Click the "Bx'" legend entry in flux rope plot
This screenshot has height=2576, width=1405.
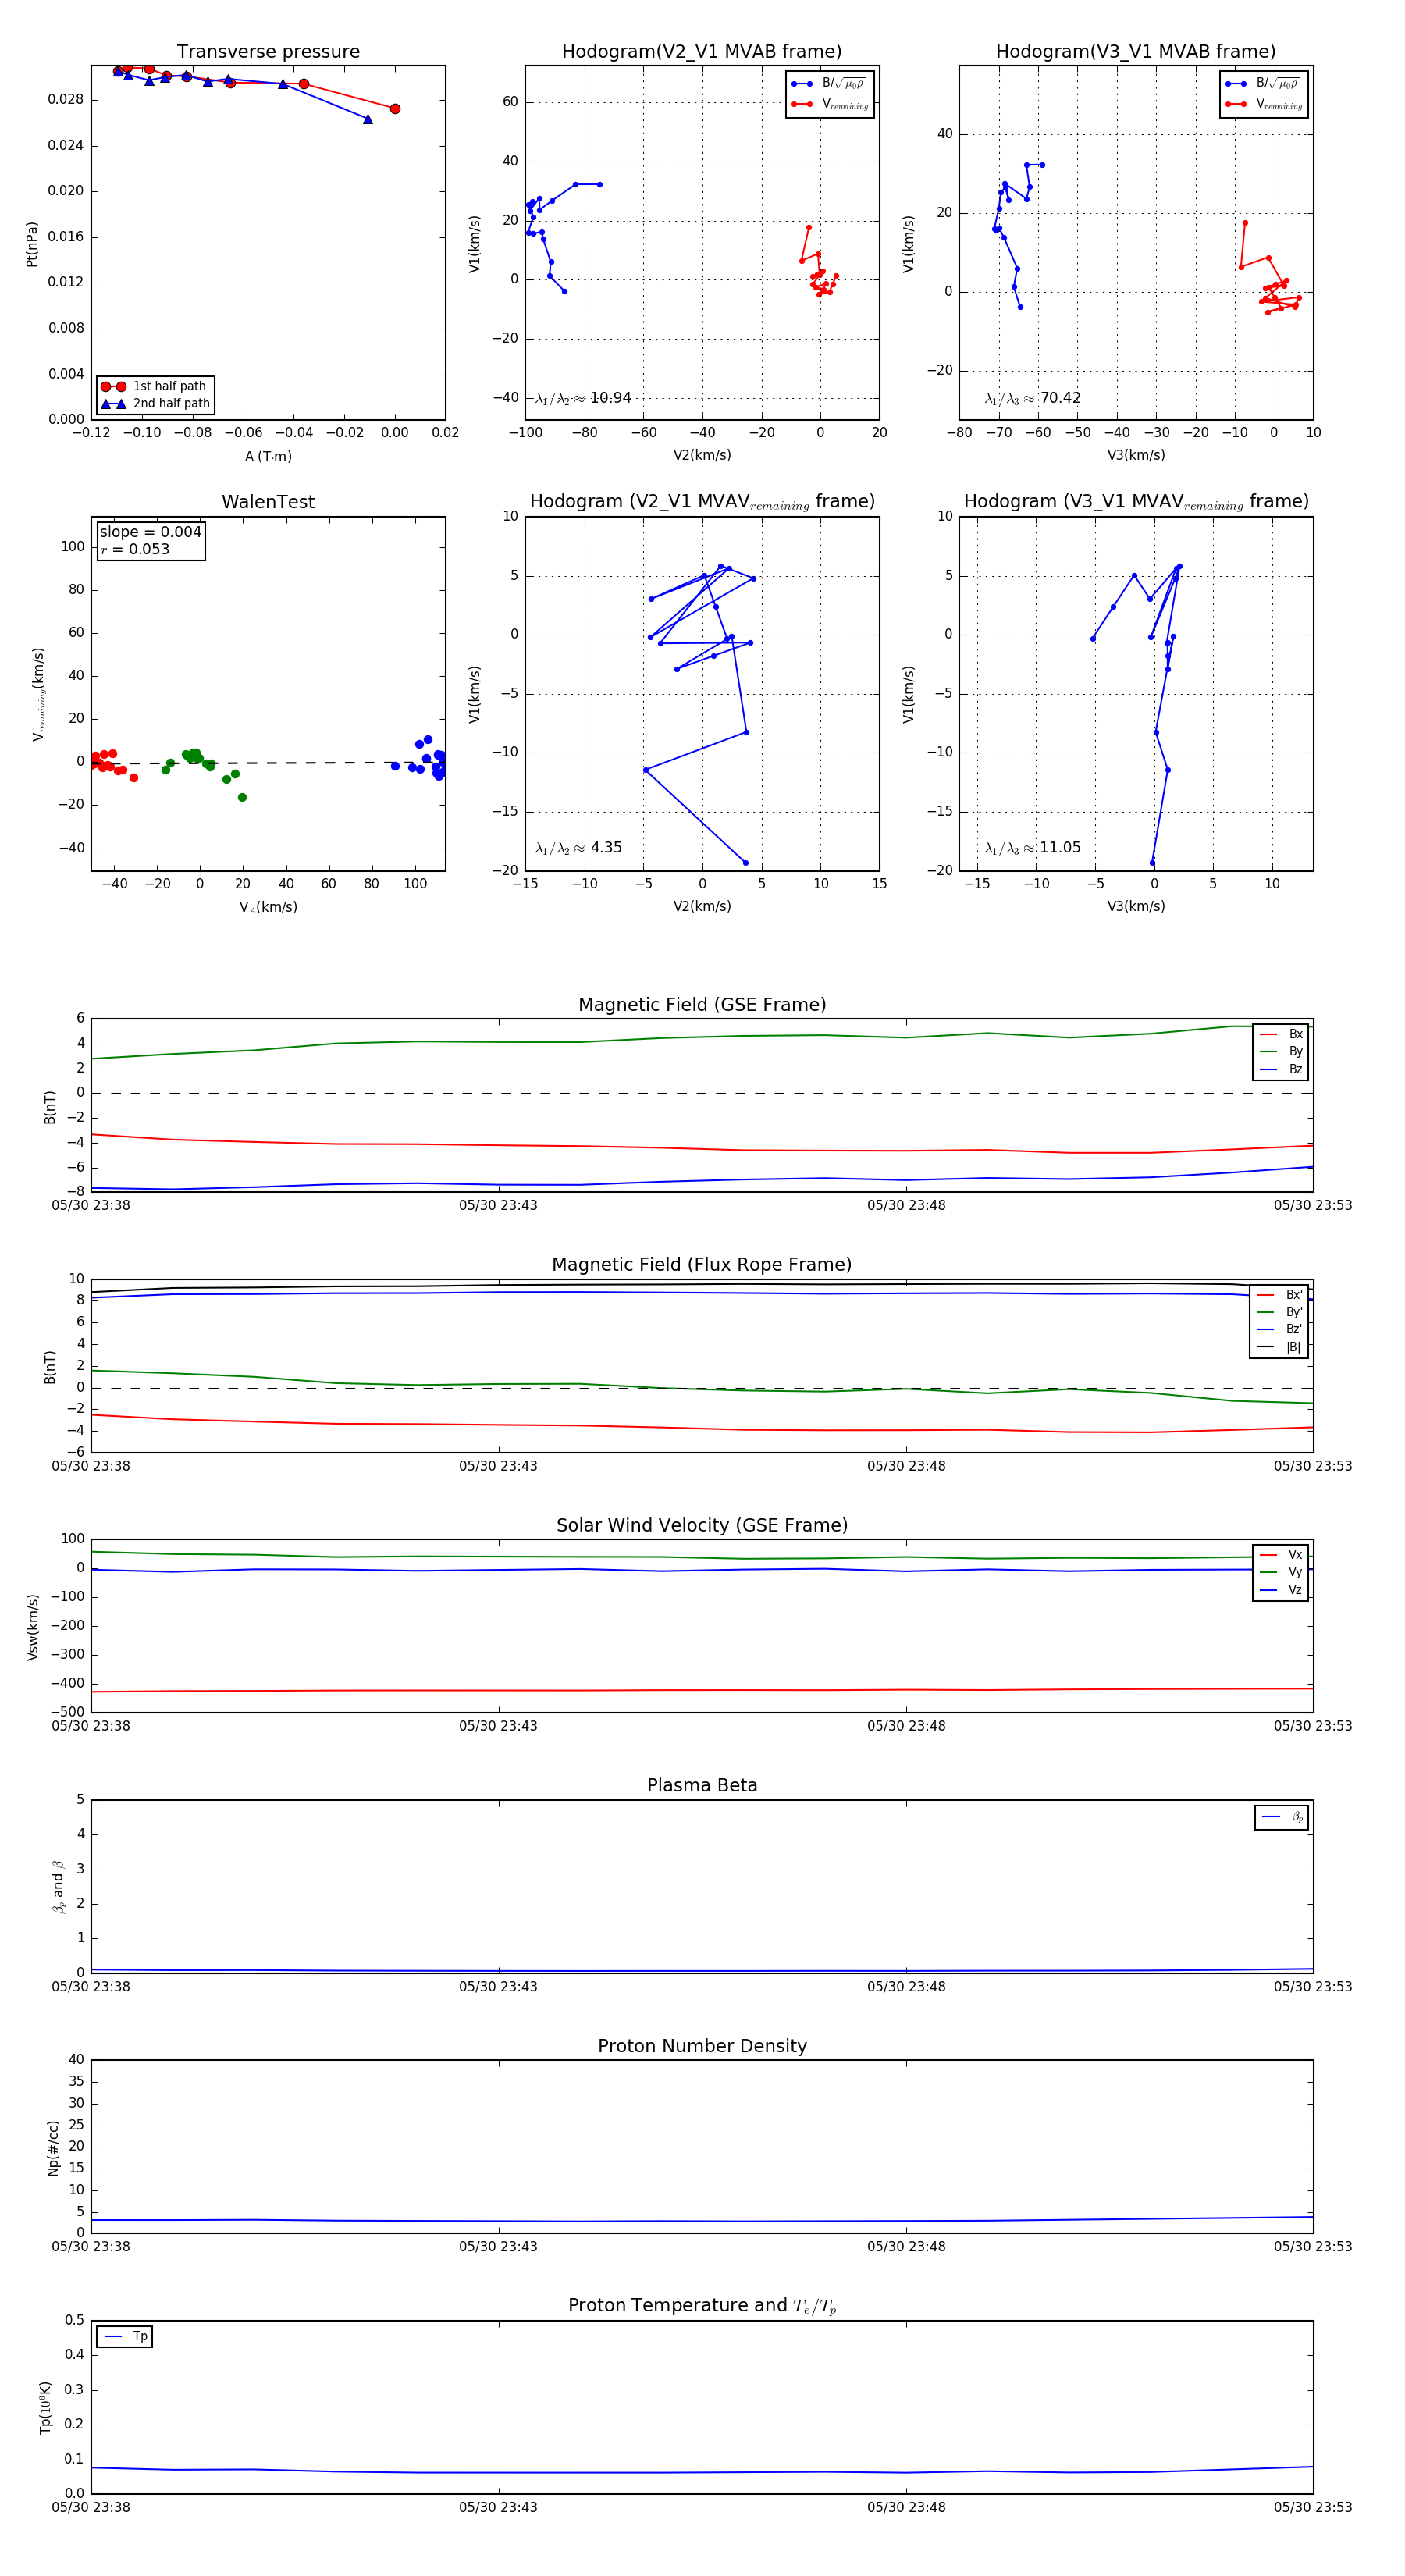[1280, 1294]
